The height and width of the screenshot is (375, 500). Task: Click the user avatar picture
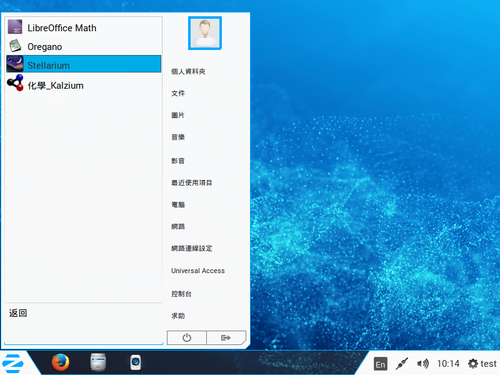point(205,33)
